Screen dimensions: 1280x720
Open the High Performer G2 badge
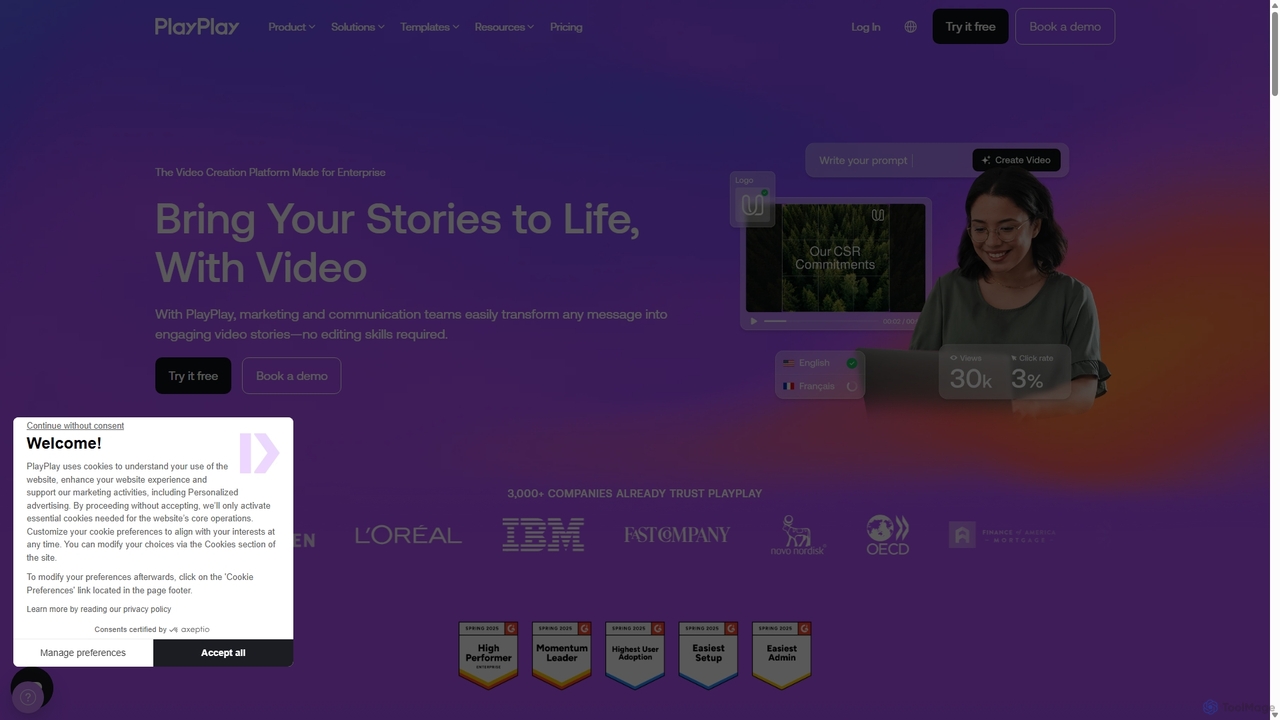point(488,656)
